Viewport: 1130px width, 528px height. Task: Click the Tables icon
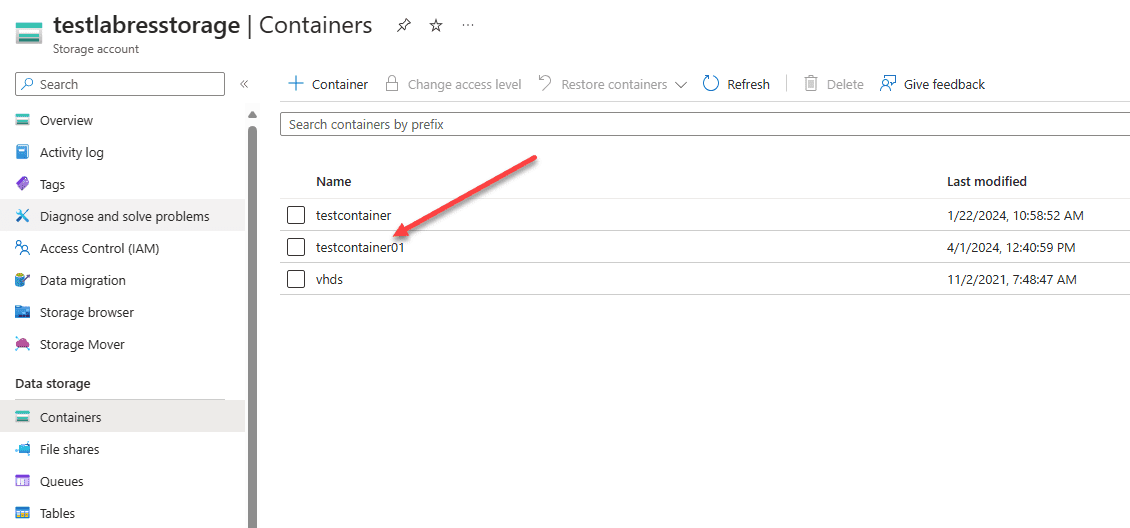[x=22, y=513]
